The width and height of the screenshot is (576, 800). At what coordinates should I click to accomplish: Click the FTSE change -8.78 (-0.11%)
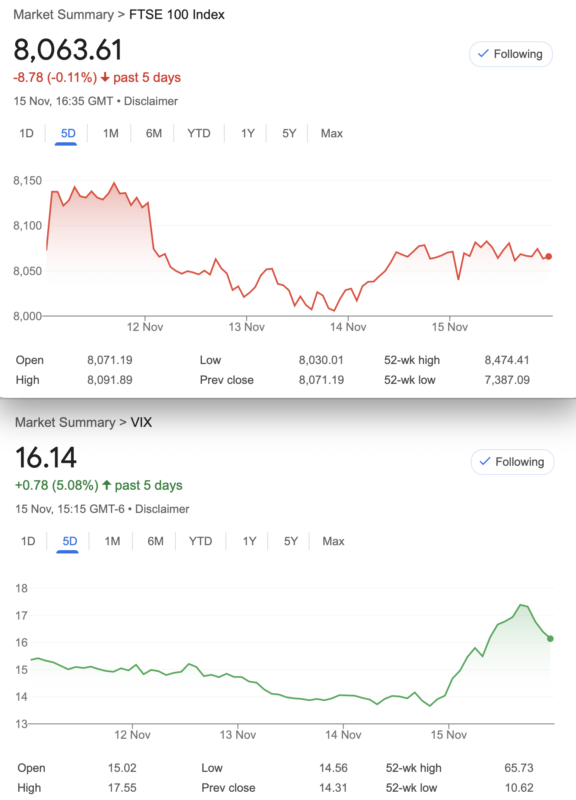[55, 78]
